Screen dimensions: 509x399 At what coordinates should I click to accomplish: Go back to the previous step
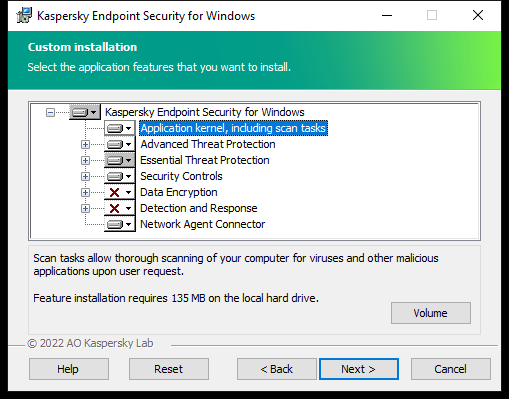pyautogui.click(x=277, y=369)
